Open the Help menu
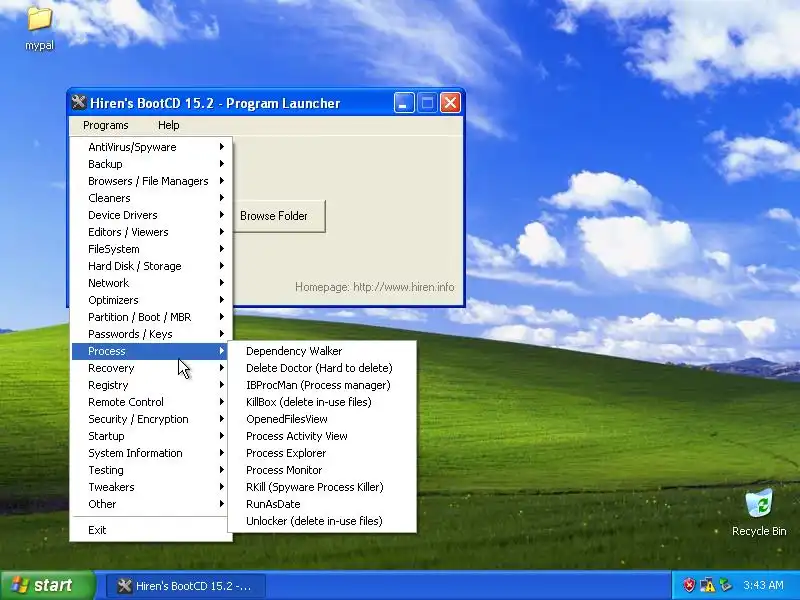Image resolution: width=800 pixels, height=600 pixels. (168, 125)
